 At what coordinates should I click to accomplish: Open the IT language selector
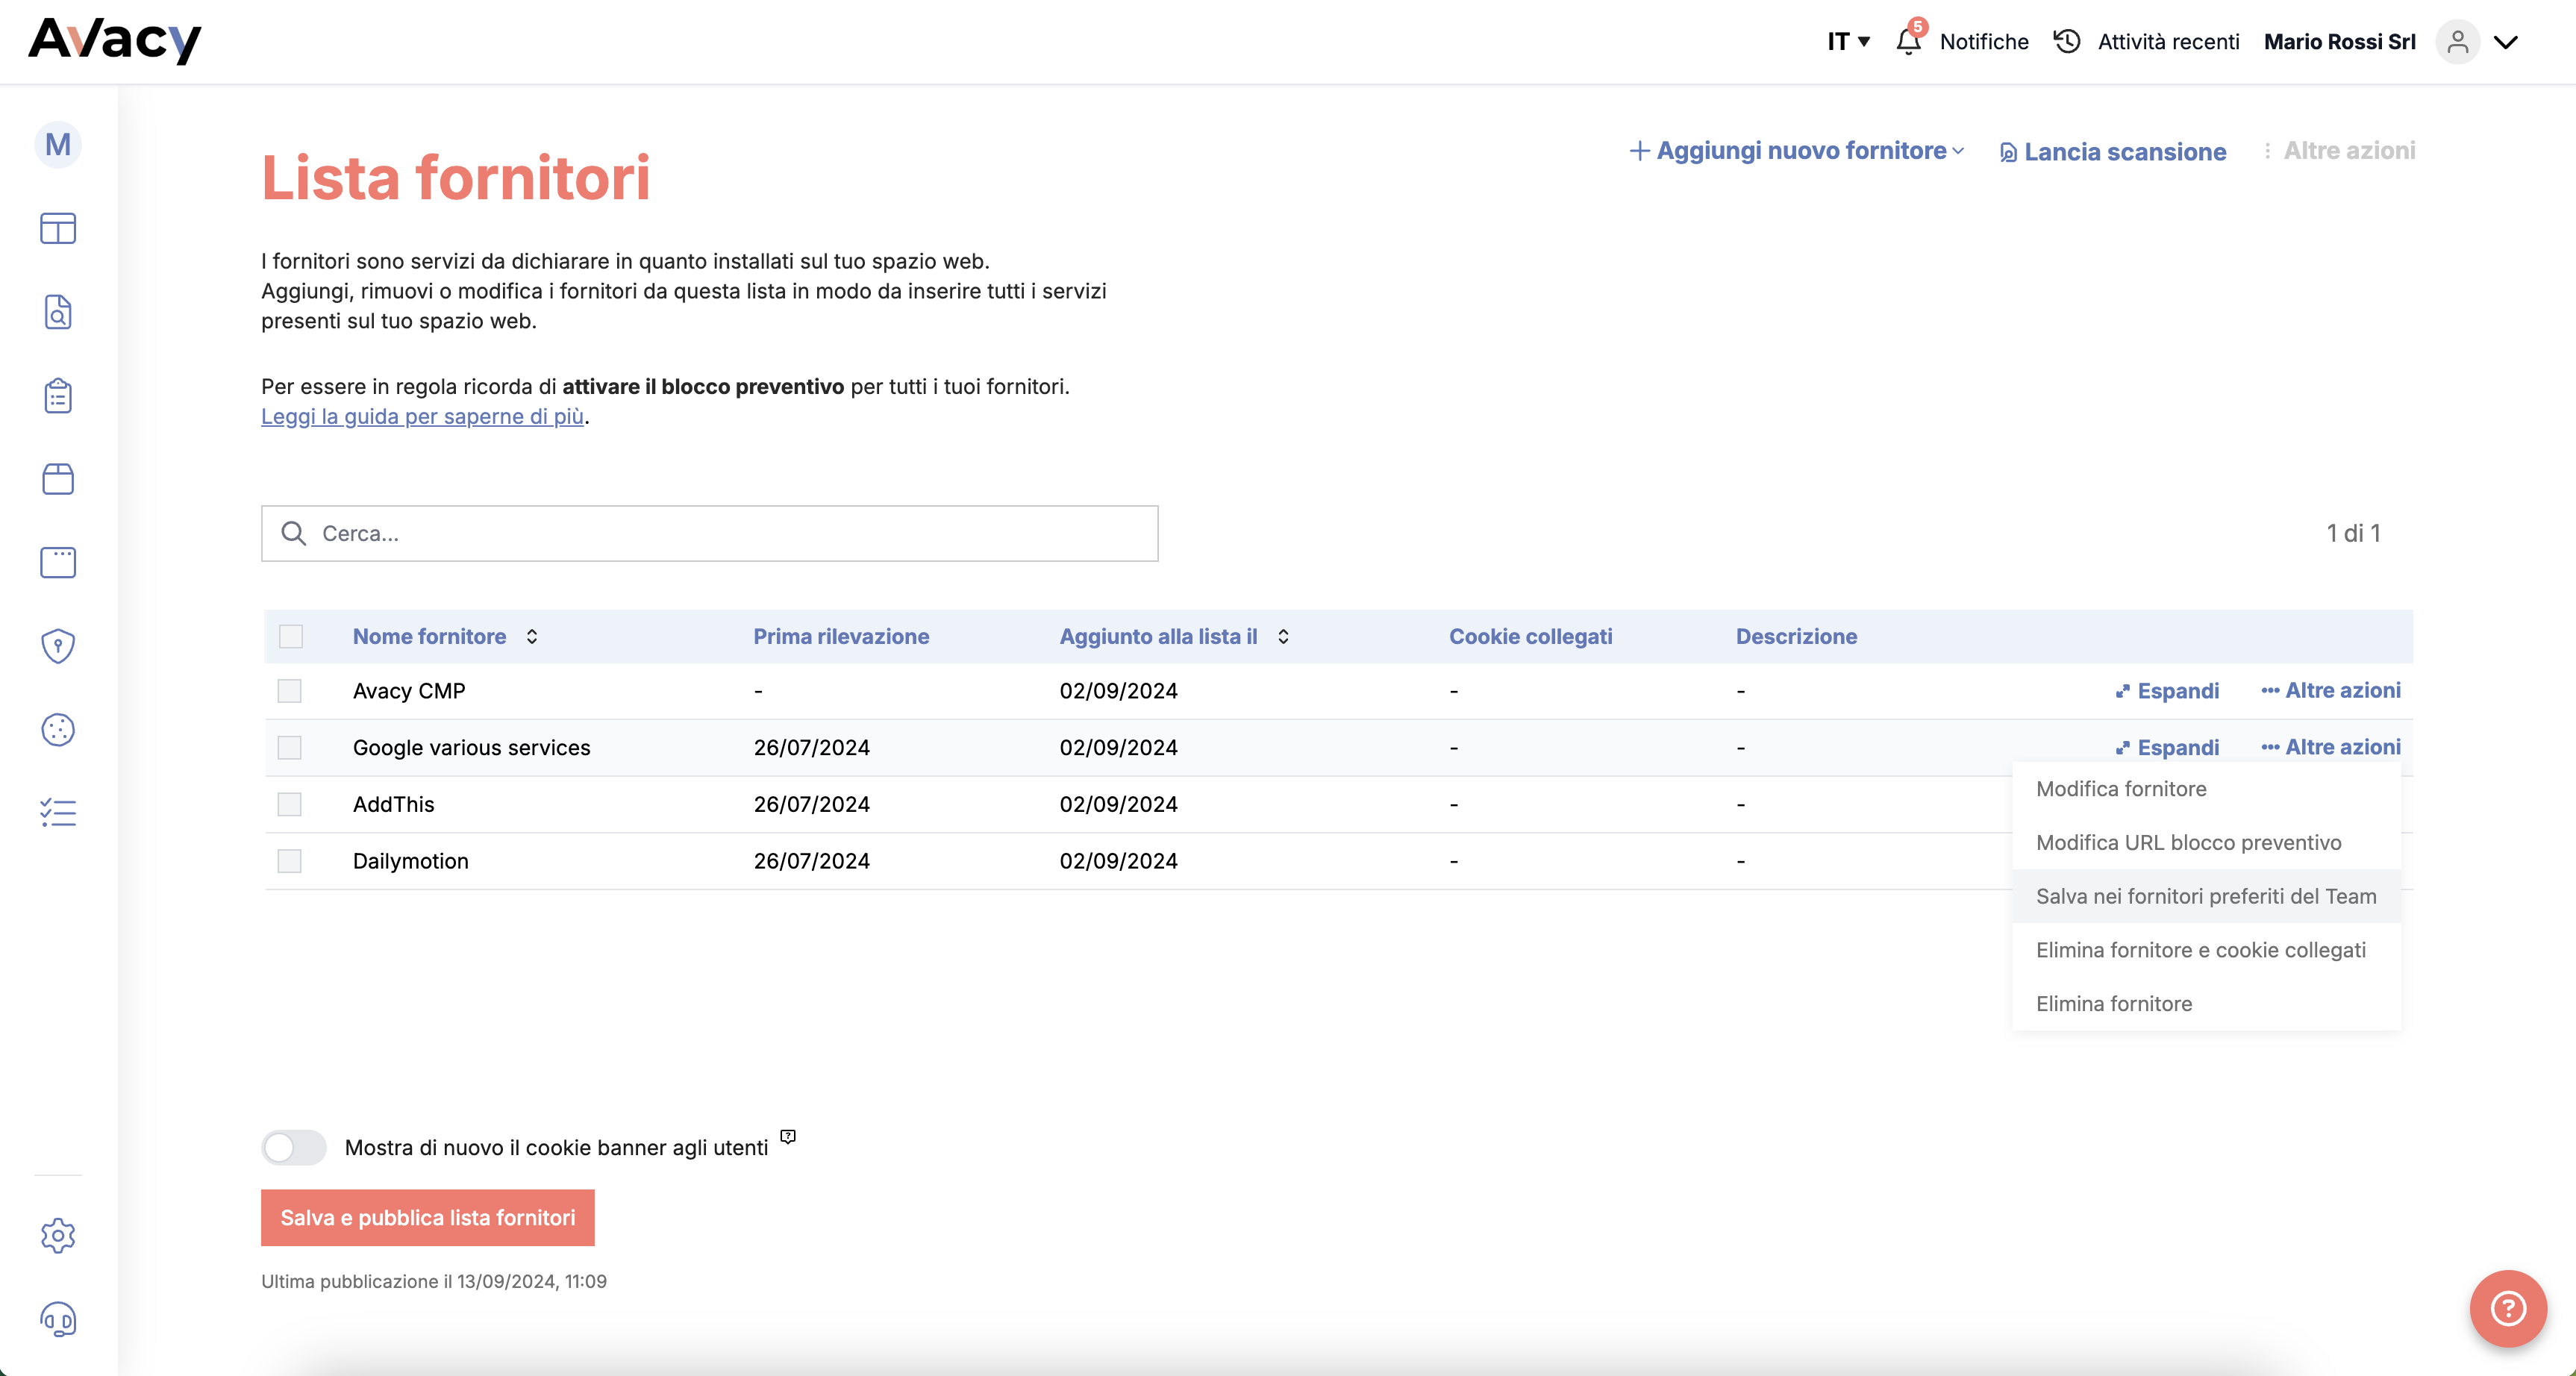(x=1848, y=41)
